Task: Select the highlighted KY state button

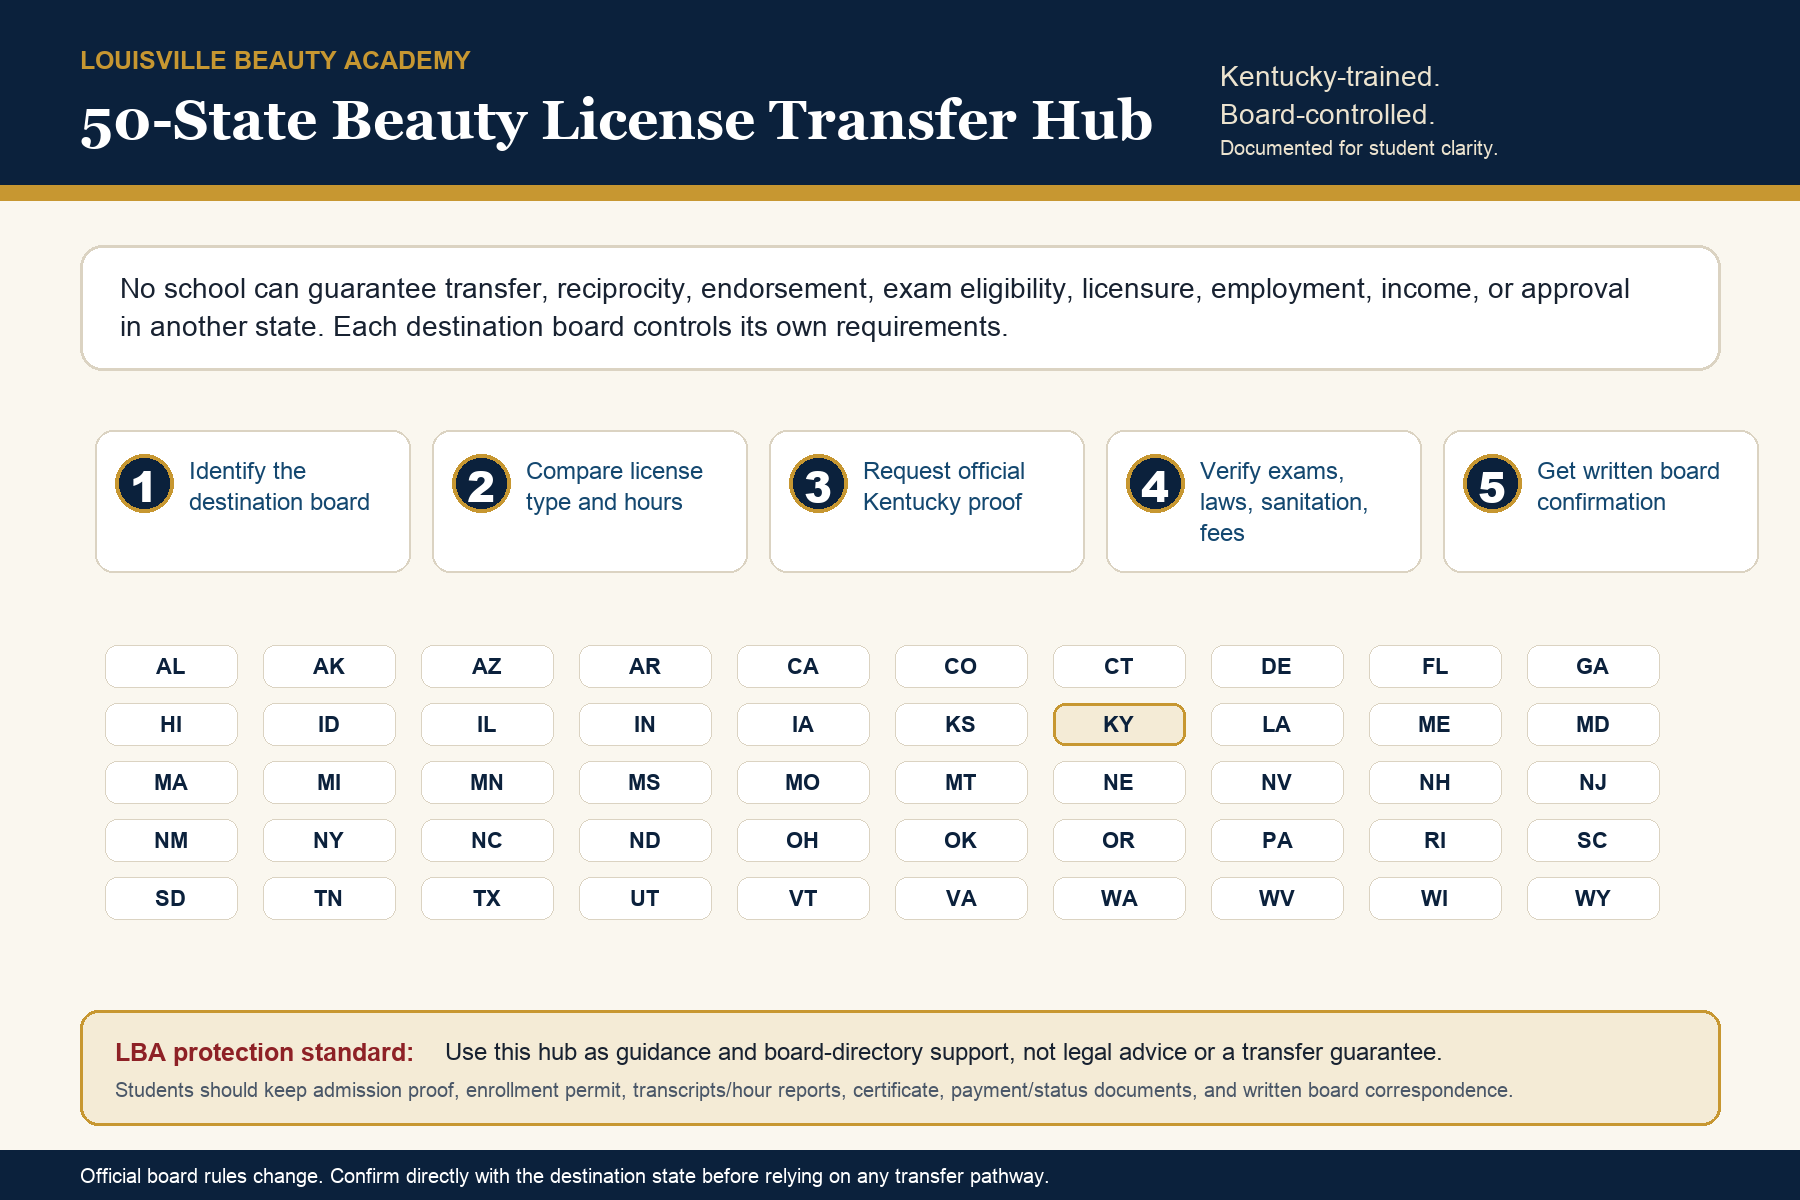Action: click(1119, 724)
